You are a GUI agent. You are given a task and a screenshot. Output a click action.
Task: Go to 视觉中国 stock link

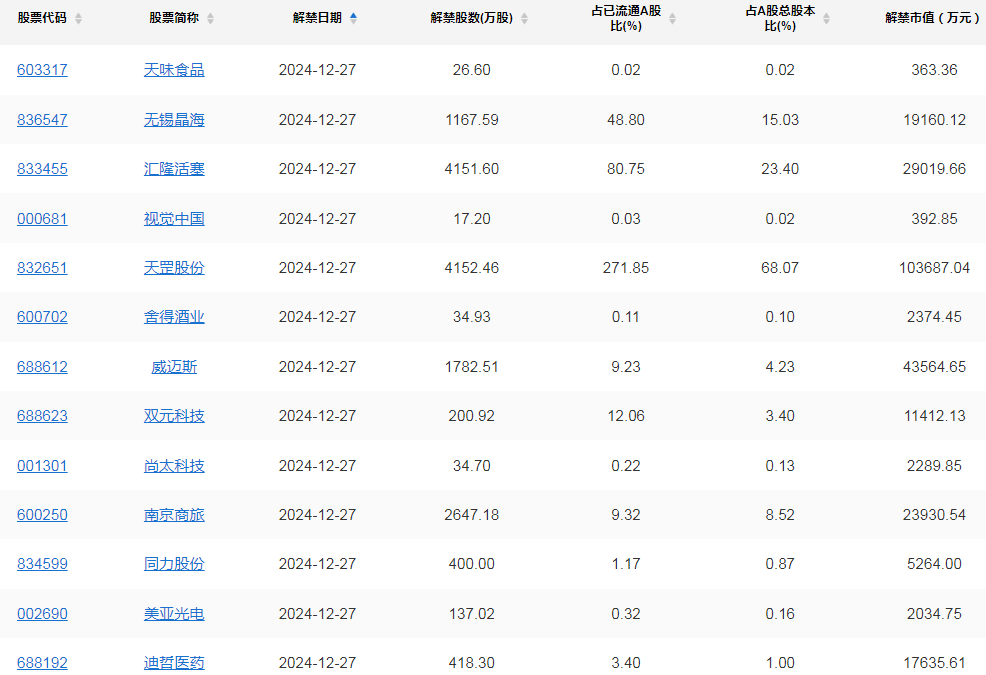174,218
